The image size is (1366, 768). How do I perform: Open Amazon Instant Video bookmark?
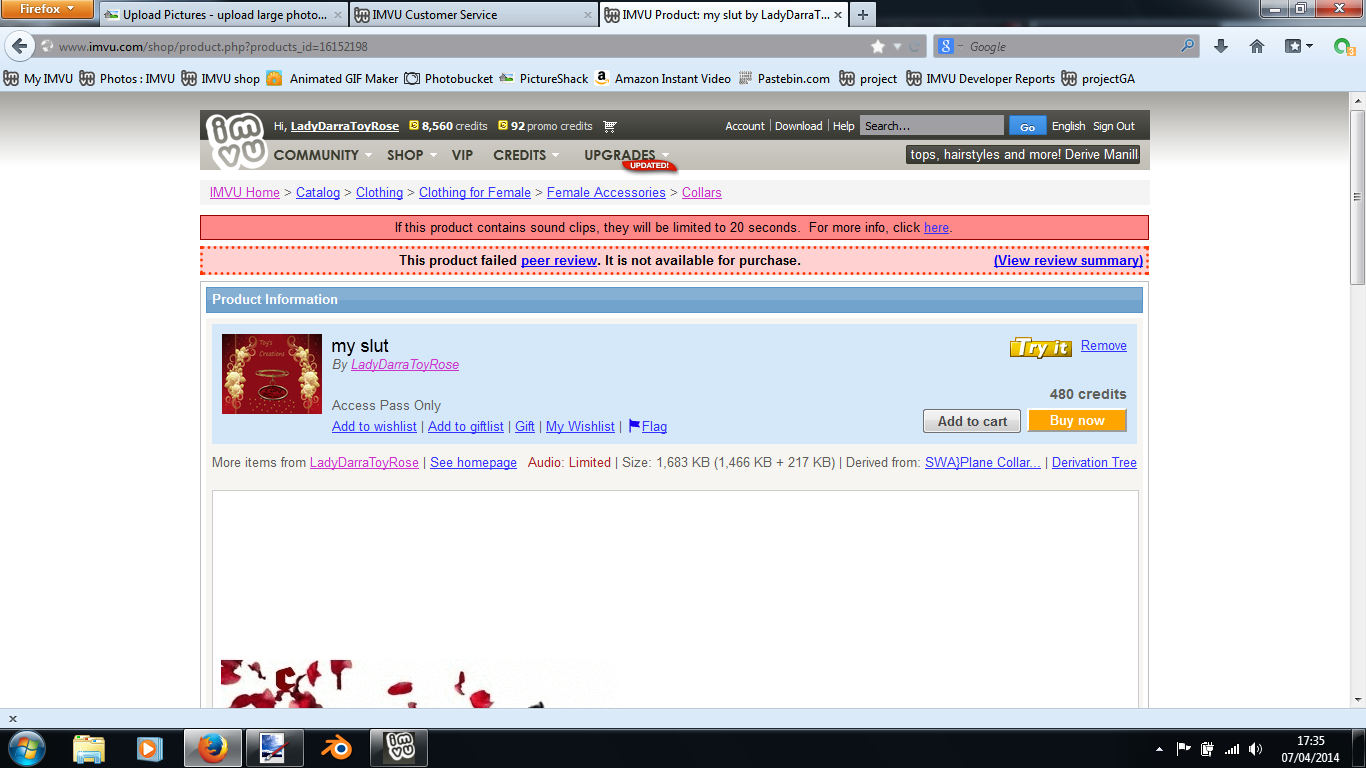(662, 78)
